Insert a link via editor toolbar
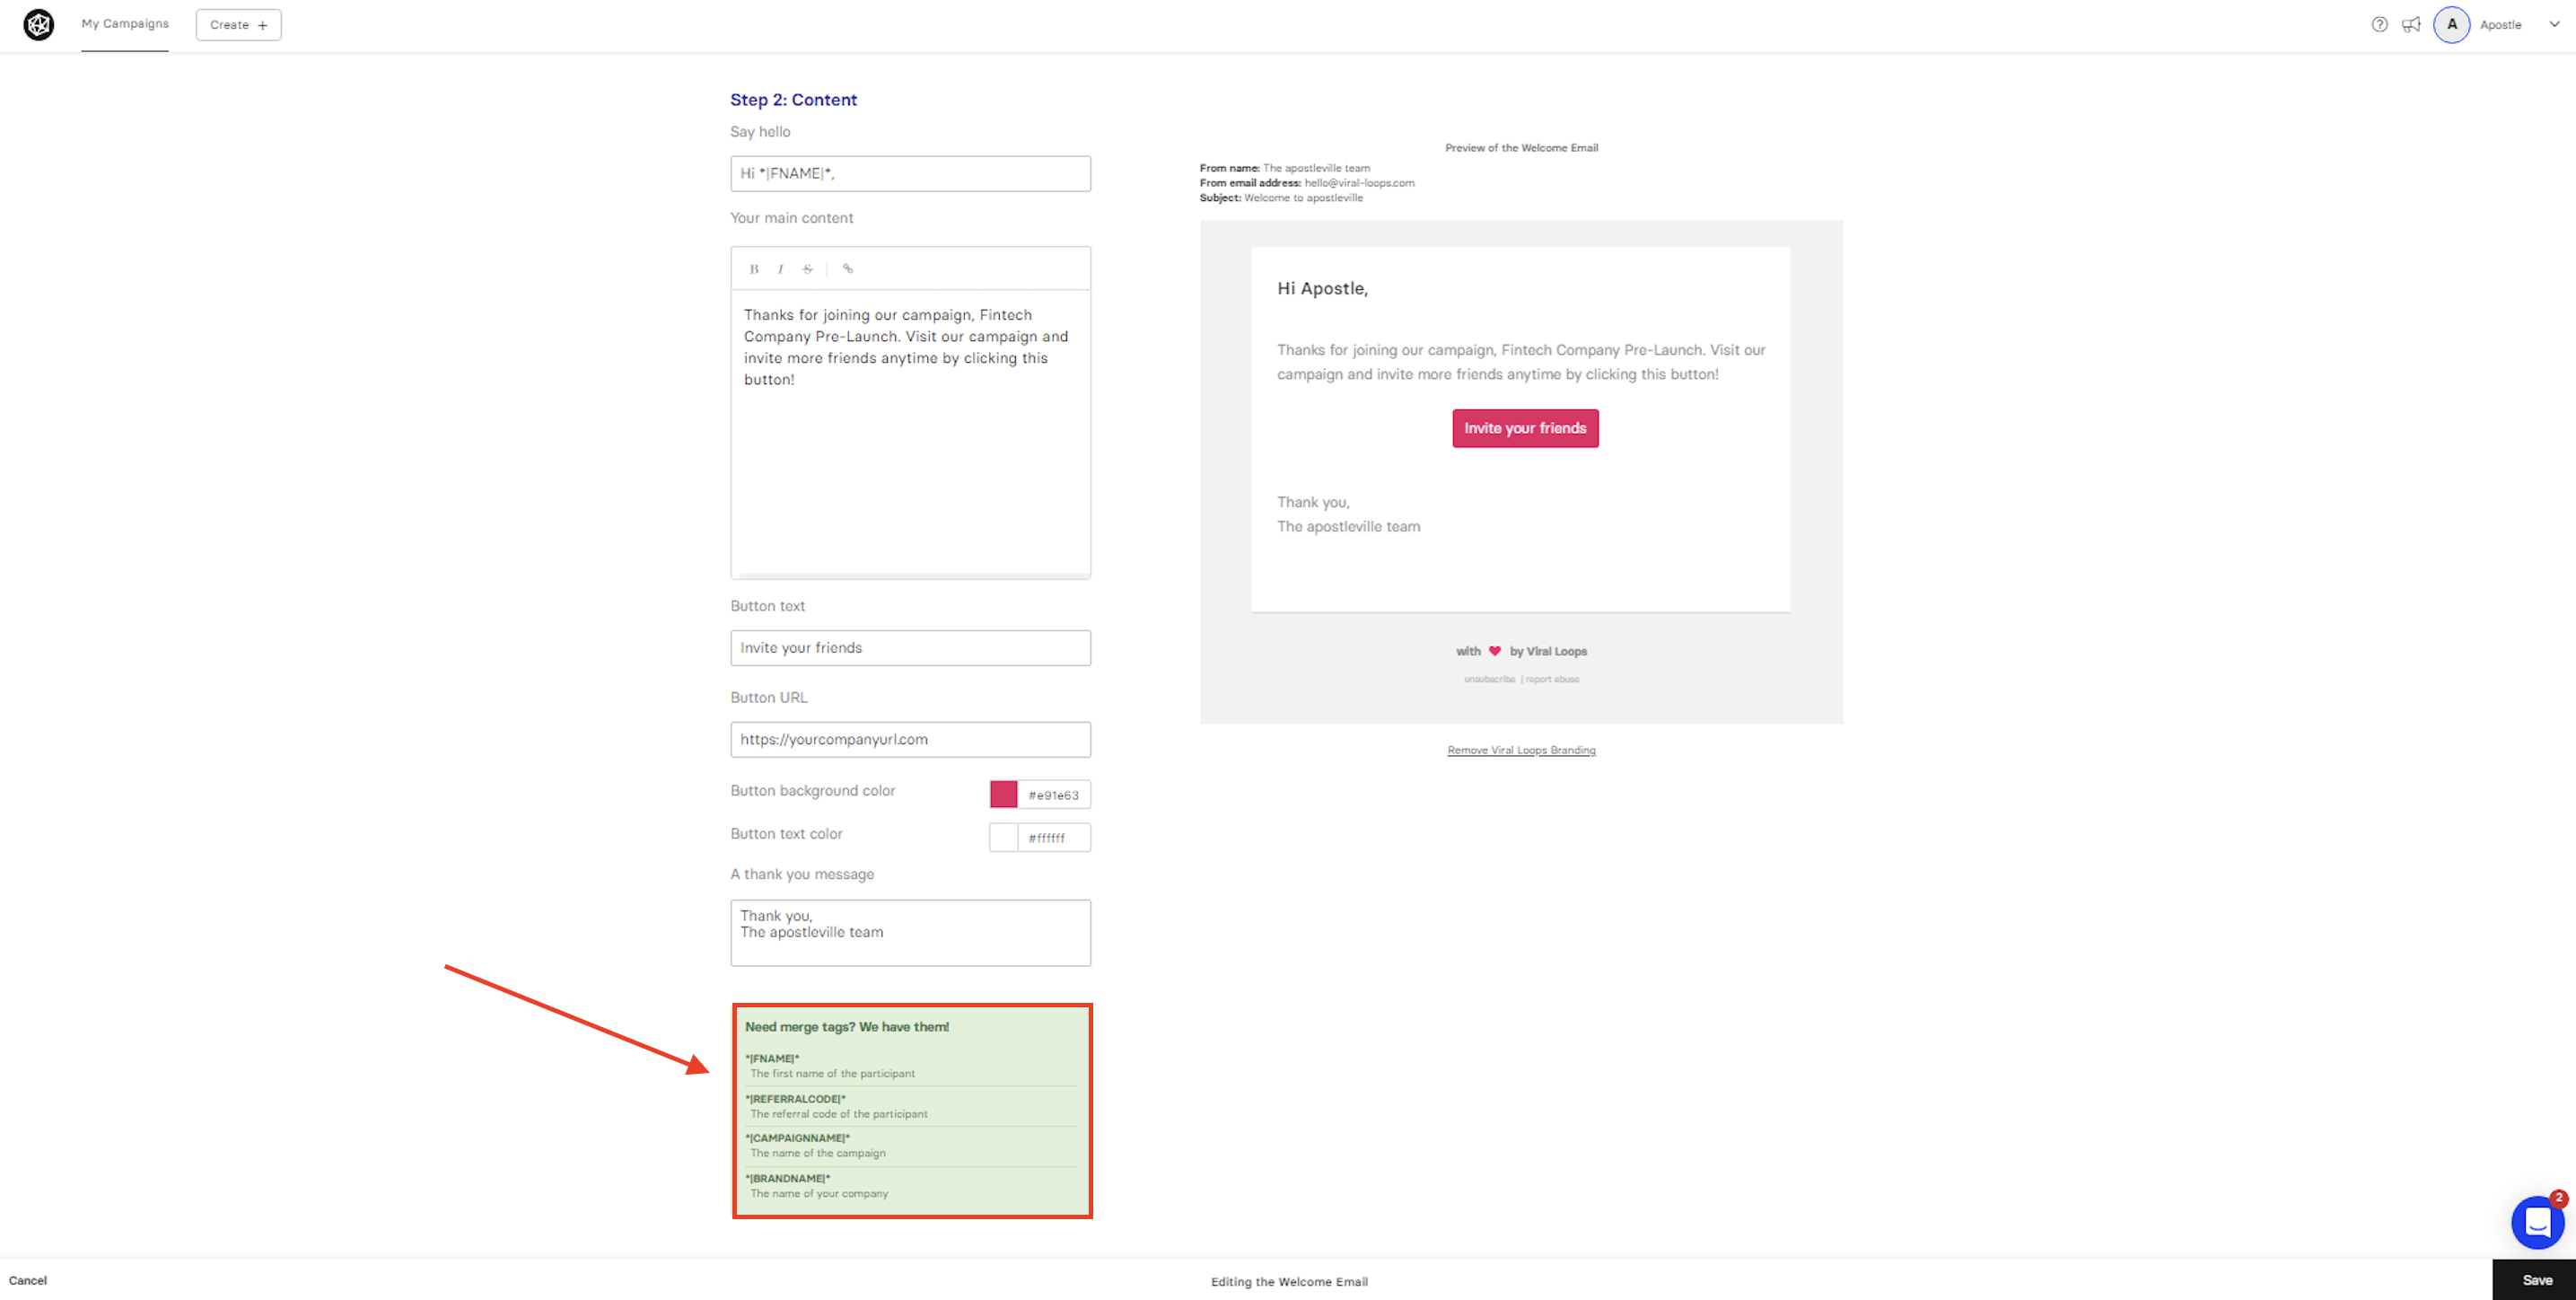This screenshot has height=1300, width=2576. [x=848, y=269]
